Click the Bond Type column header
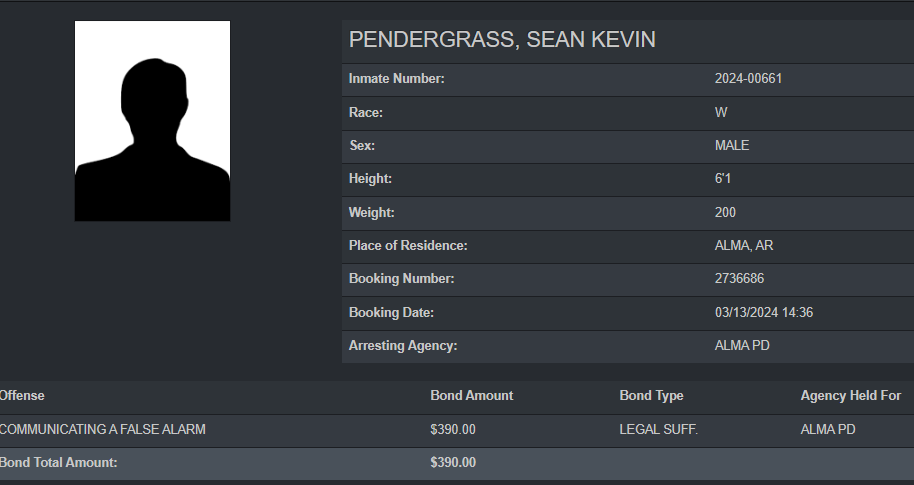914x485 pixels. [x=651, y=396]
